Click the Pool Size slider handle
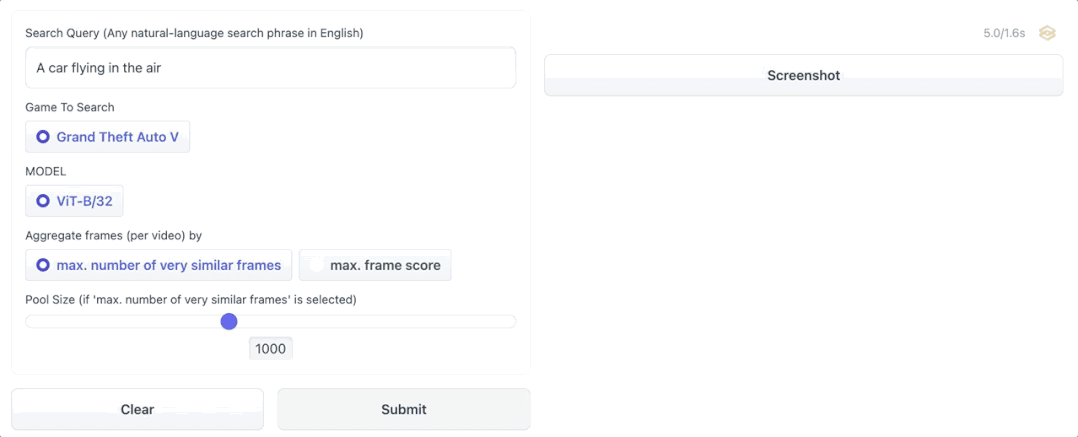Screen dimensions: 1078x437 coord(229,321)
